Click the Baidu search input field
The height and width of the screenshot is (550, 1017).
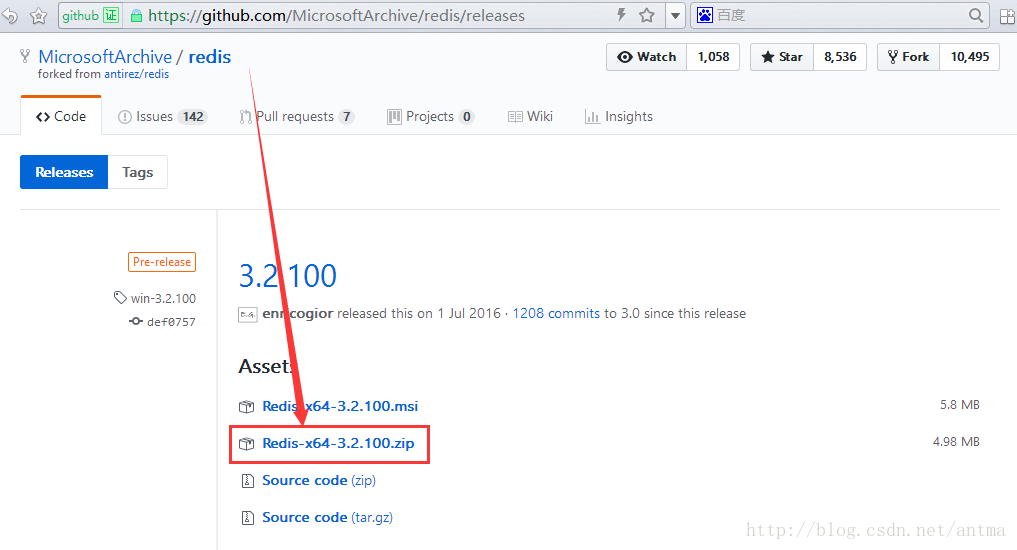point(840,15)
